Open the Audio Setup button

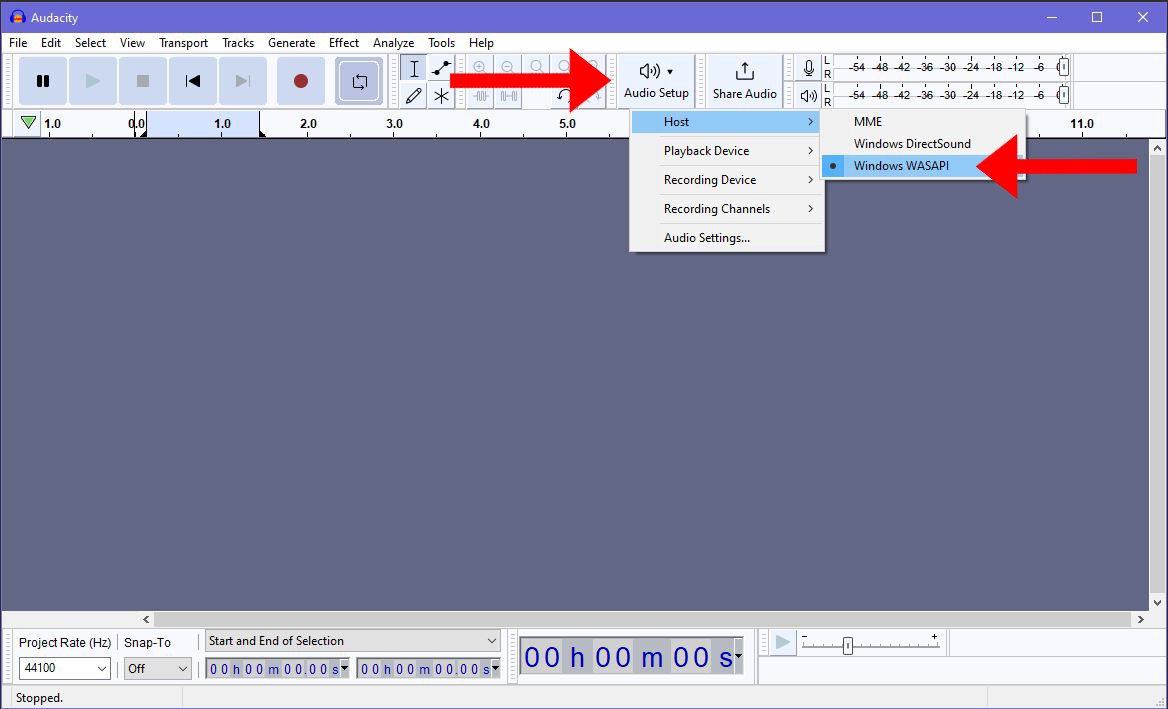pos(656,81)
